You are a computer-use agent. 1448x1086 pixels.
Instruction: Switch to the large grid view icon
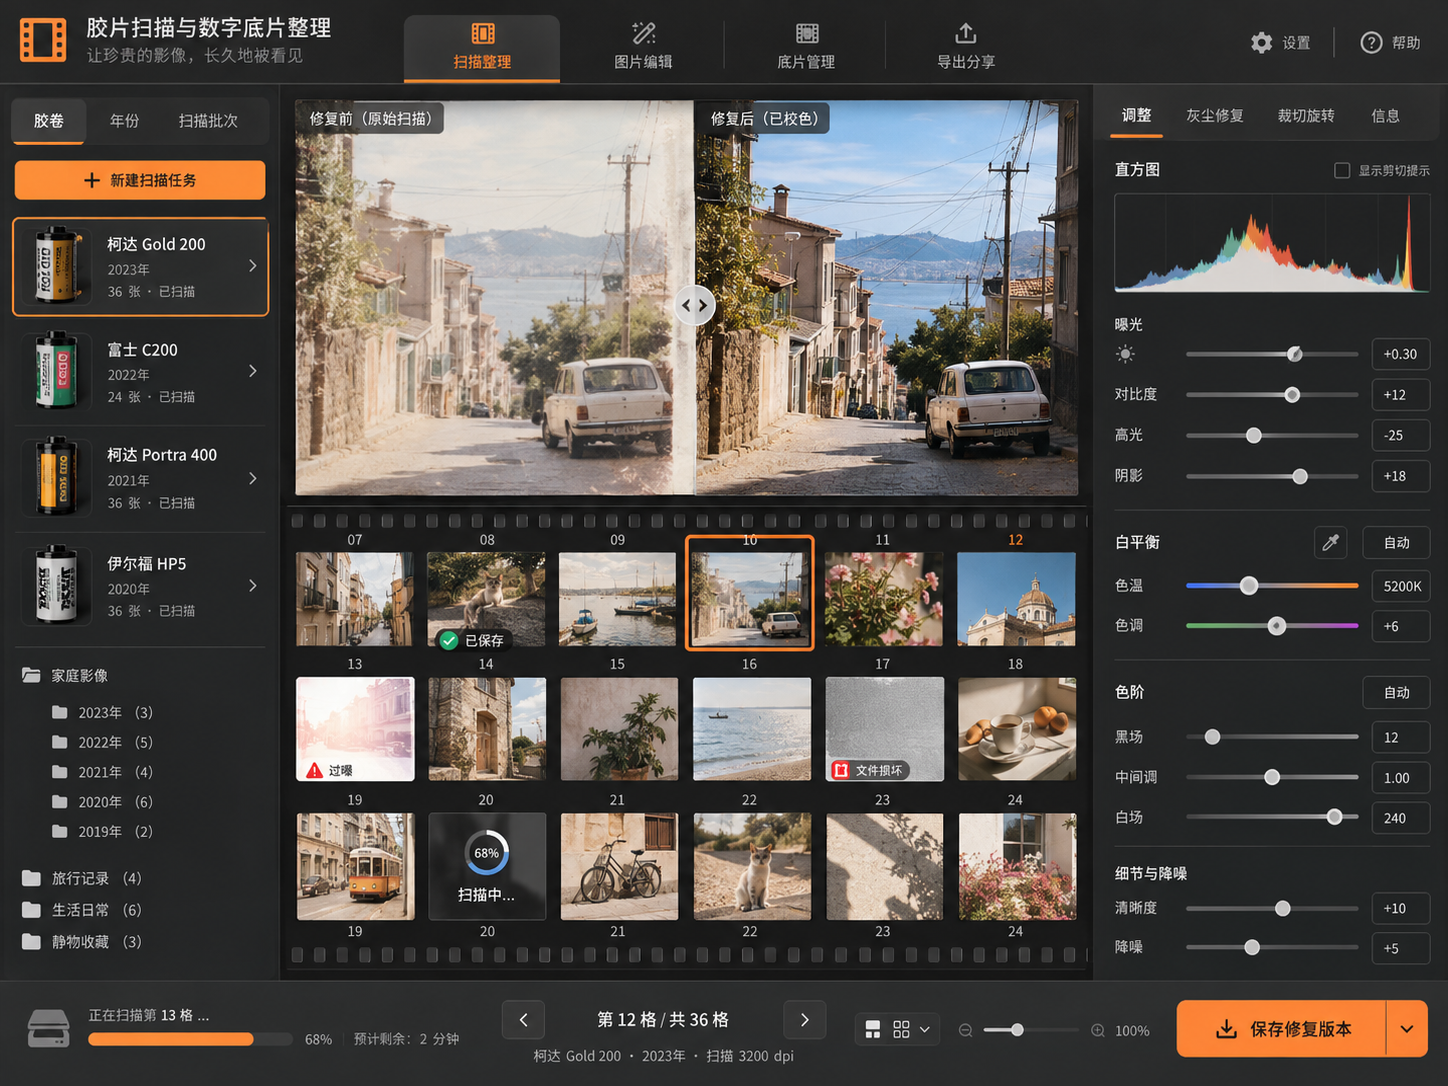tap(873, 1029)
